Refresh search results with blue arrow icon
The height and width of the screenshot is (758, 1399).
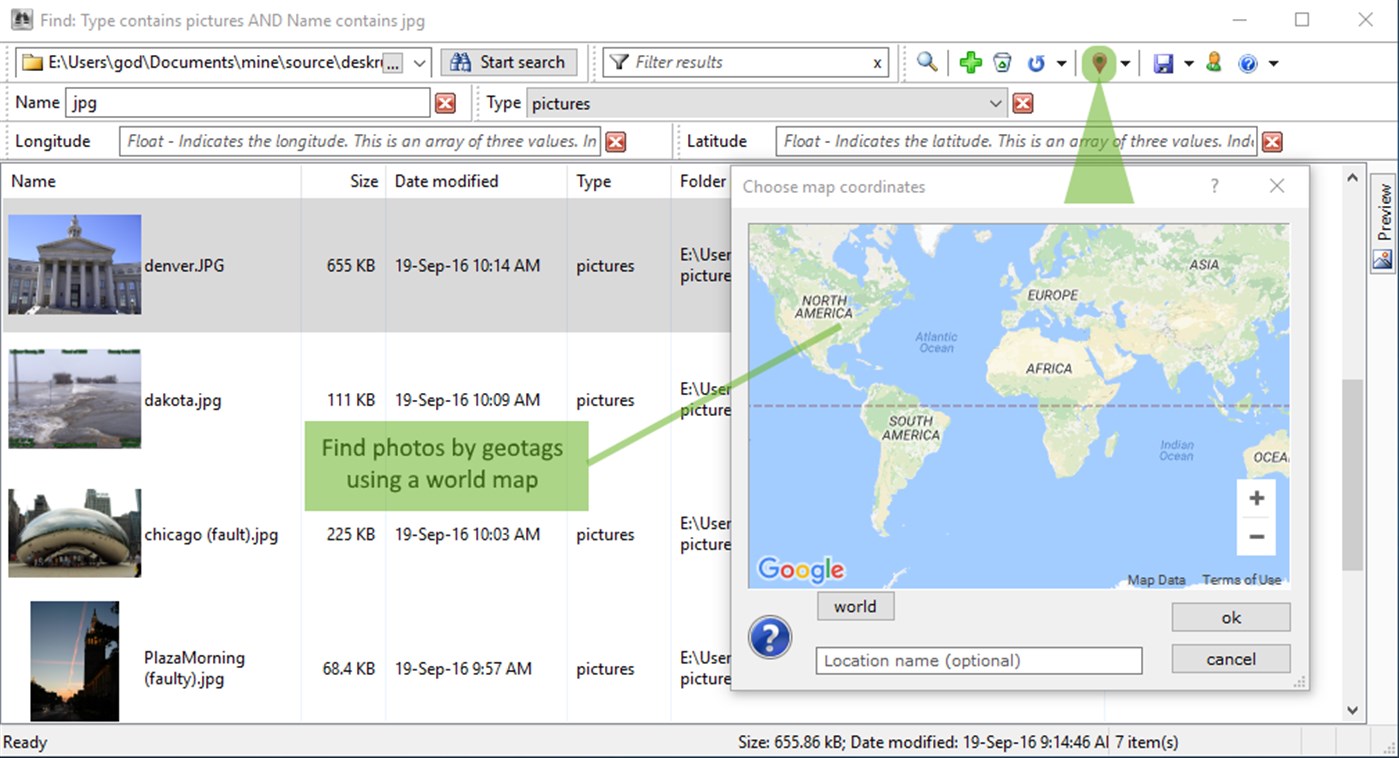click(1037, 62)
